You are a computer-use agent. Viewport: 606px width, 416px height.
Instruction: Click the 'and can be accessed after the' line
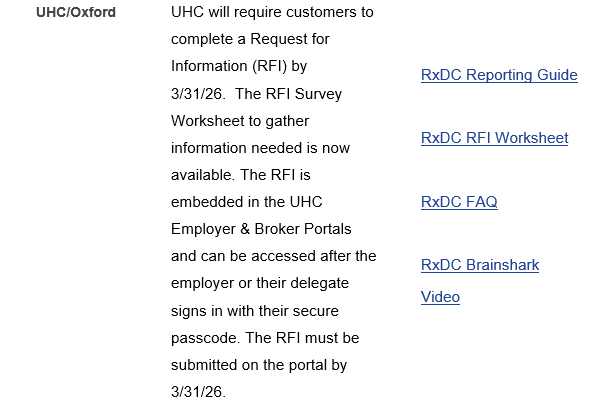273,256
